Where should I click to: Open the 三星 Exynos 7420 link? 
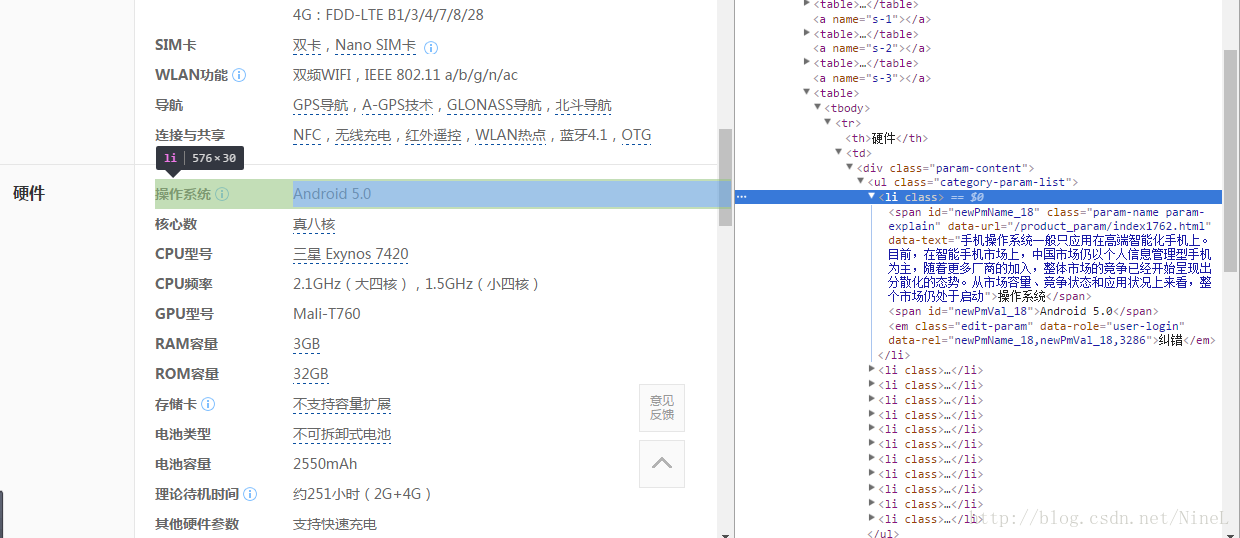tap(351, 254)
